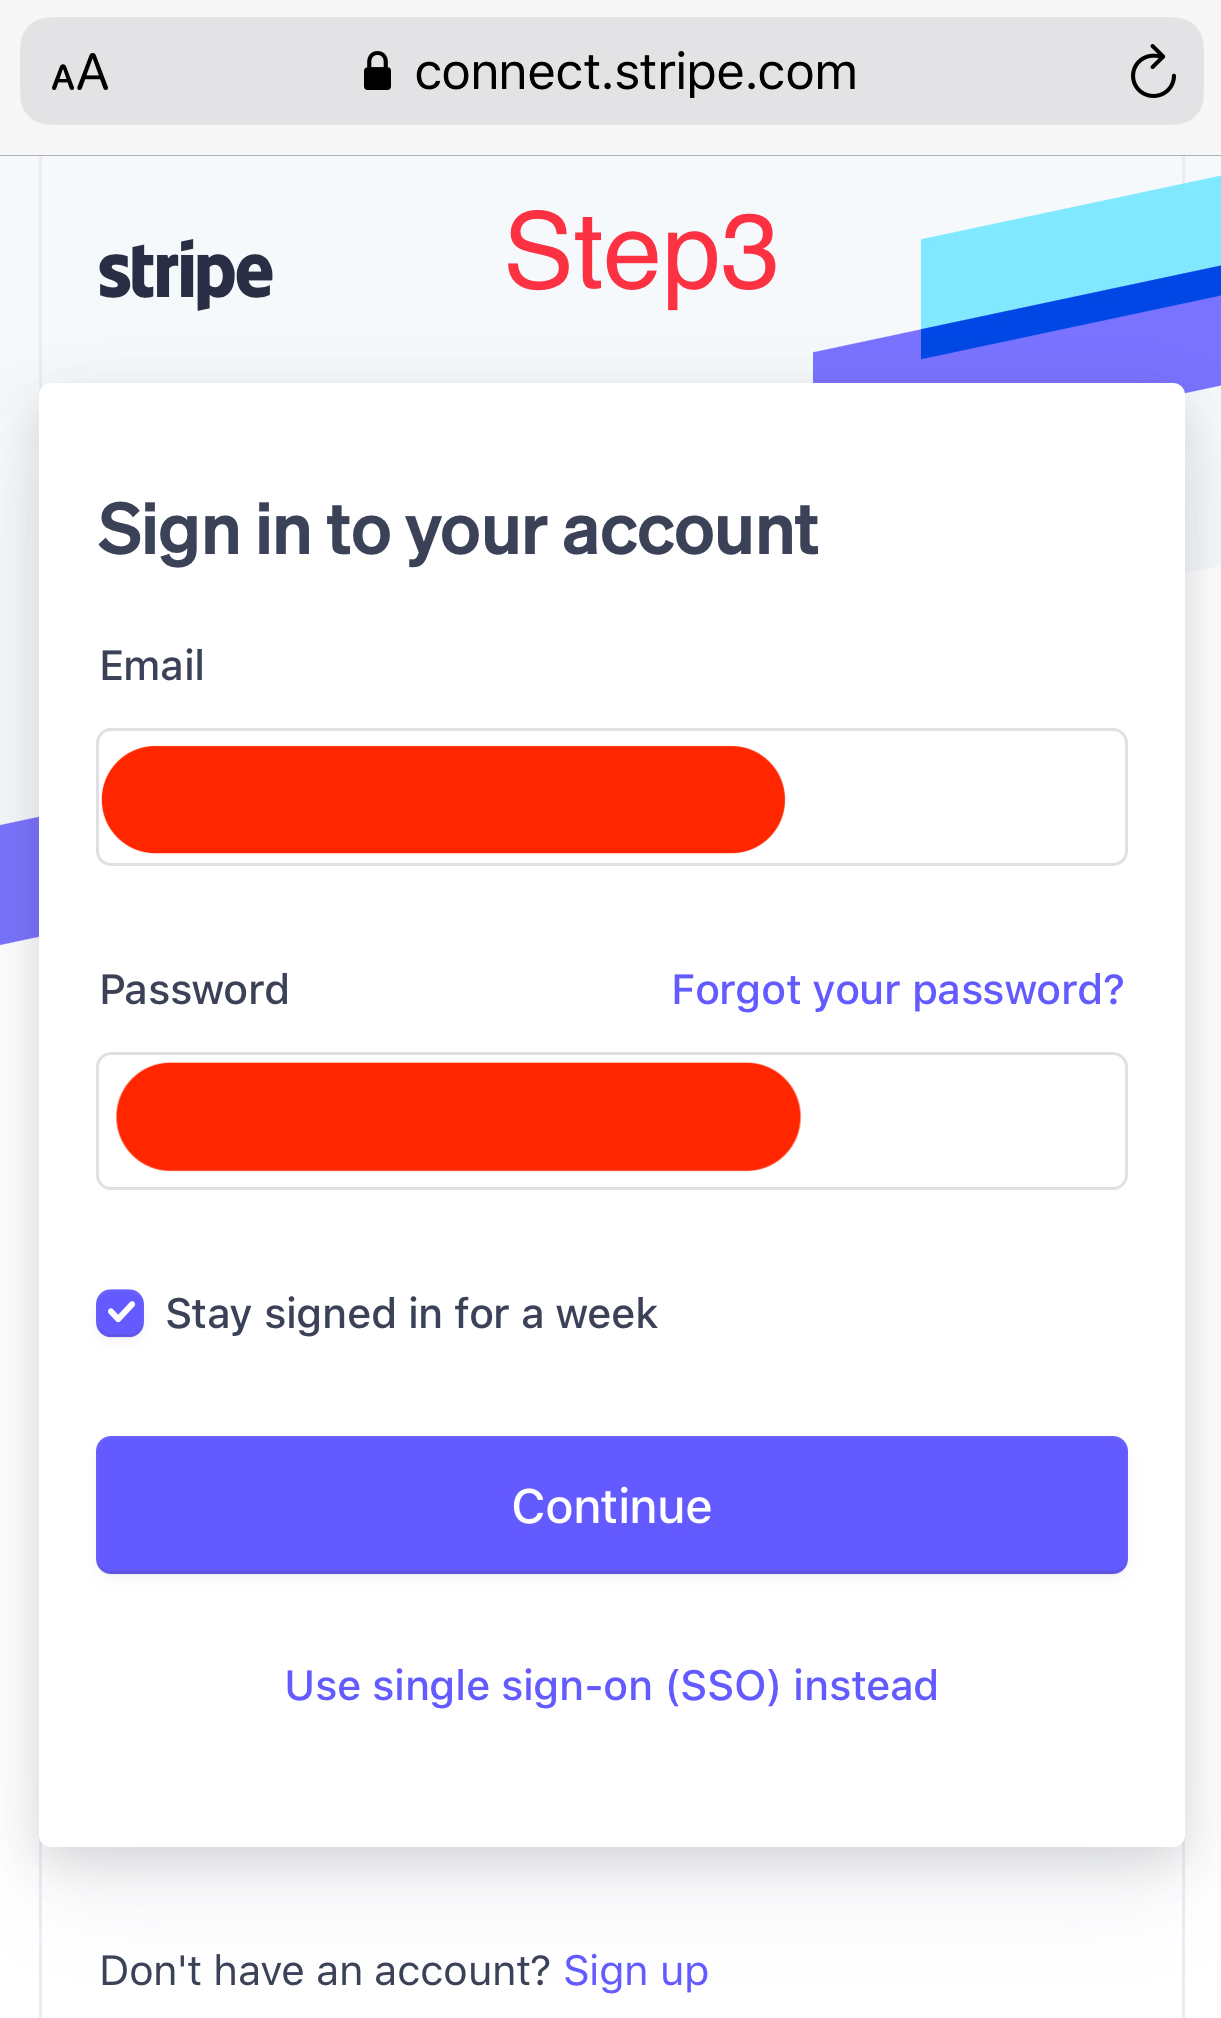This screenshot has width=1221, height=2018.
Task: Open Forgot your password link
Action: coord(896,989)
